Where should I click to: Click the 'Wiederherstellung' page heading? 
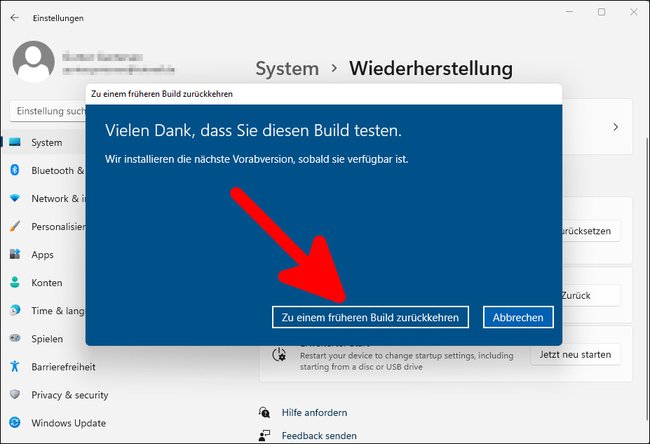tap(431, 68)
